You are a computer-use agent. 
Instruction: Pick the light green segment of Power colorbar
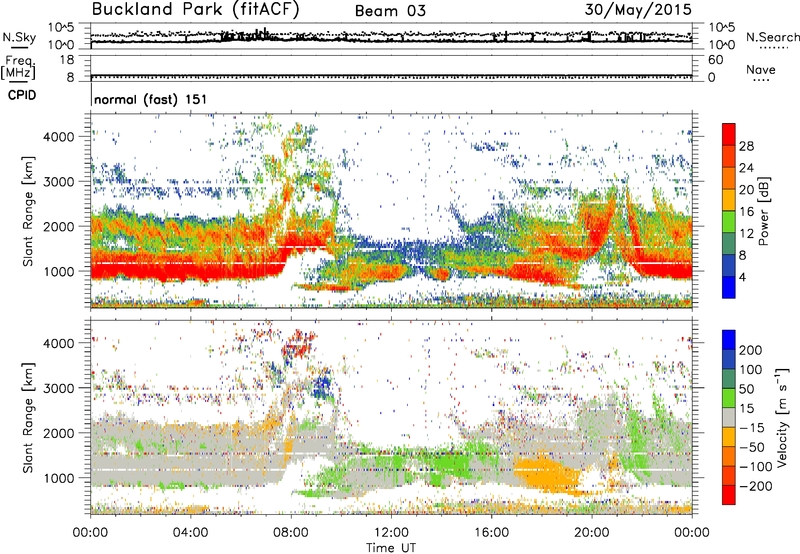pyautogui.click(x=729, y=222)
